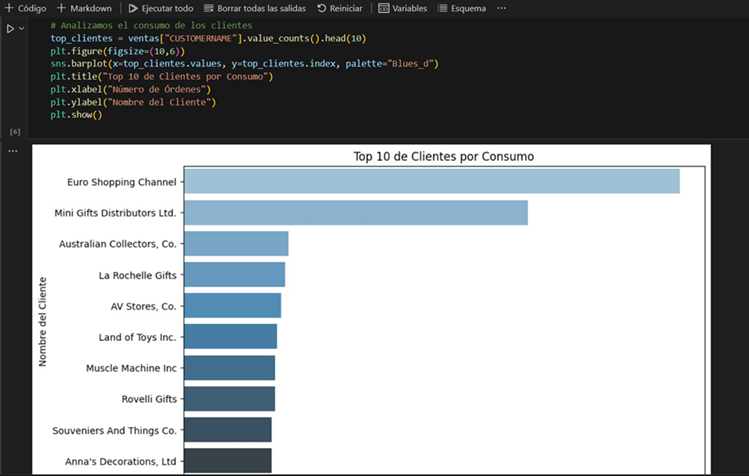Open the toolbar overflow ellipsis menu

501,8
